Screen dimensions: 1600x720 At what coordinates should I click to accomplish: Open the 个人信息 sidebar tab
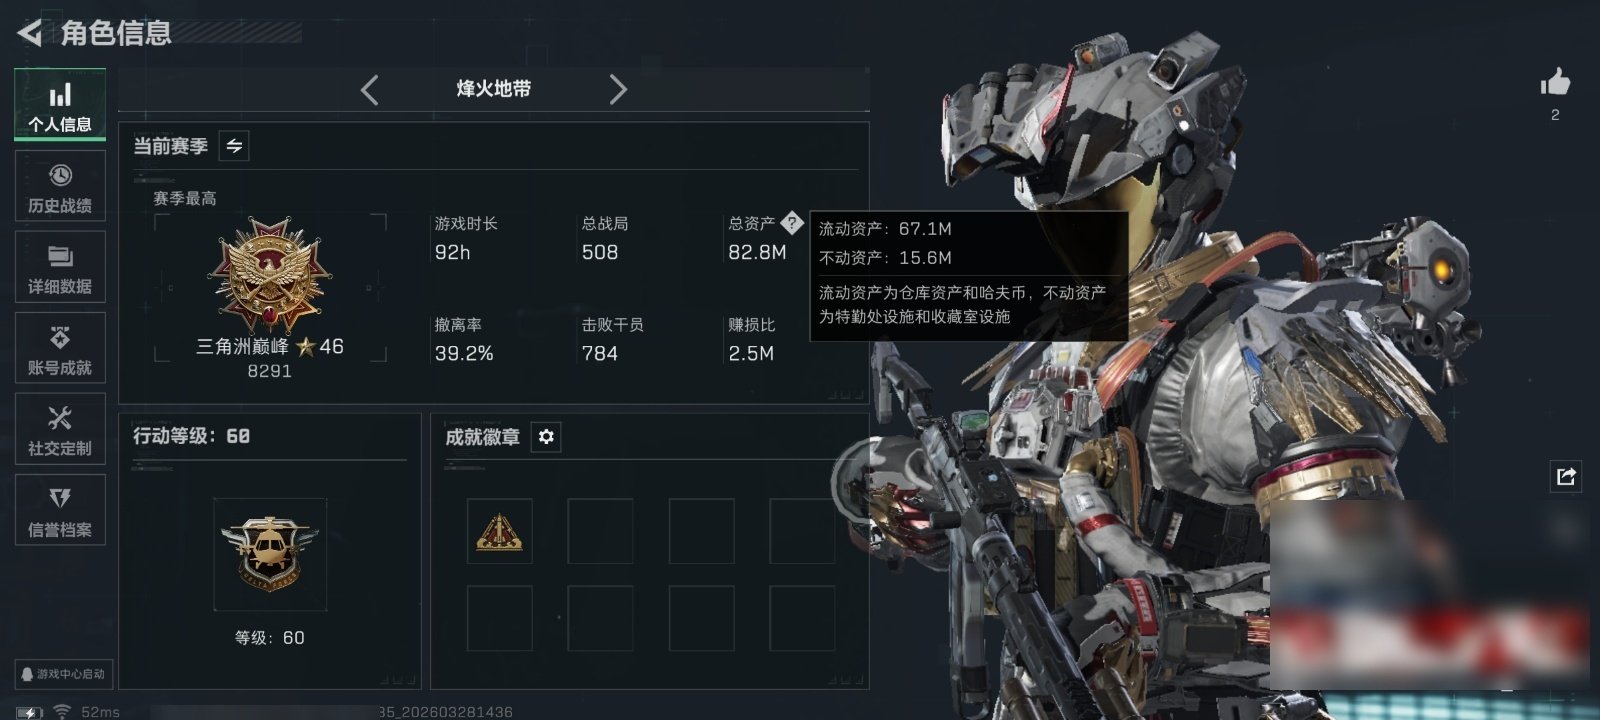click(60, 105)
